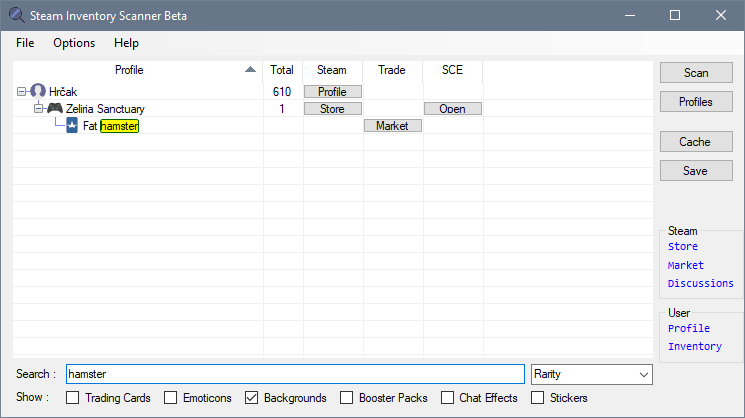Screen dimensions: 745x418
Task: Click the Cache button
Action: (x=696, y=142)
